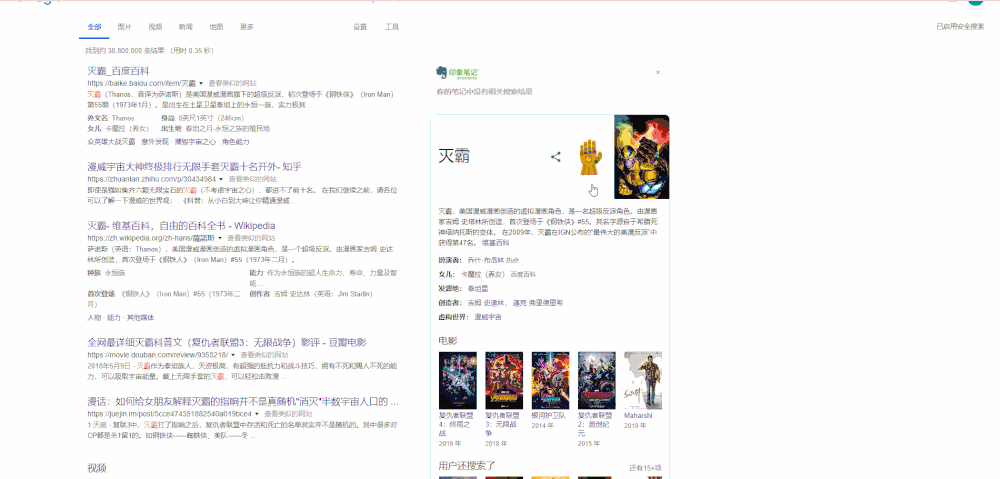
Task: Click the 视频 section heading
Action: coord(97,468)
